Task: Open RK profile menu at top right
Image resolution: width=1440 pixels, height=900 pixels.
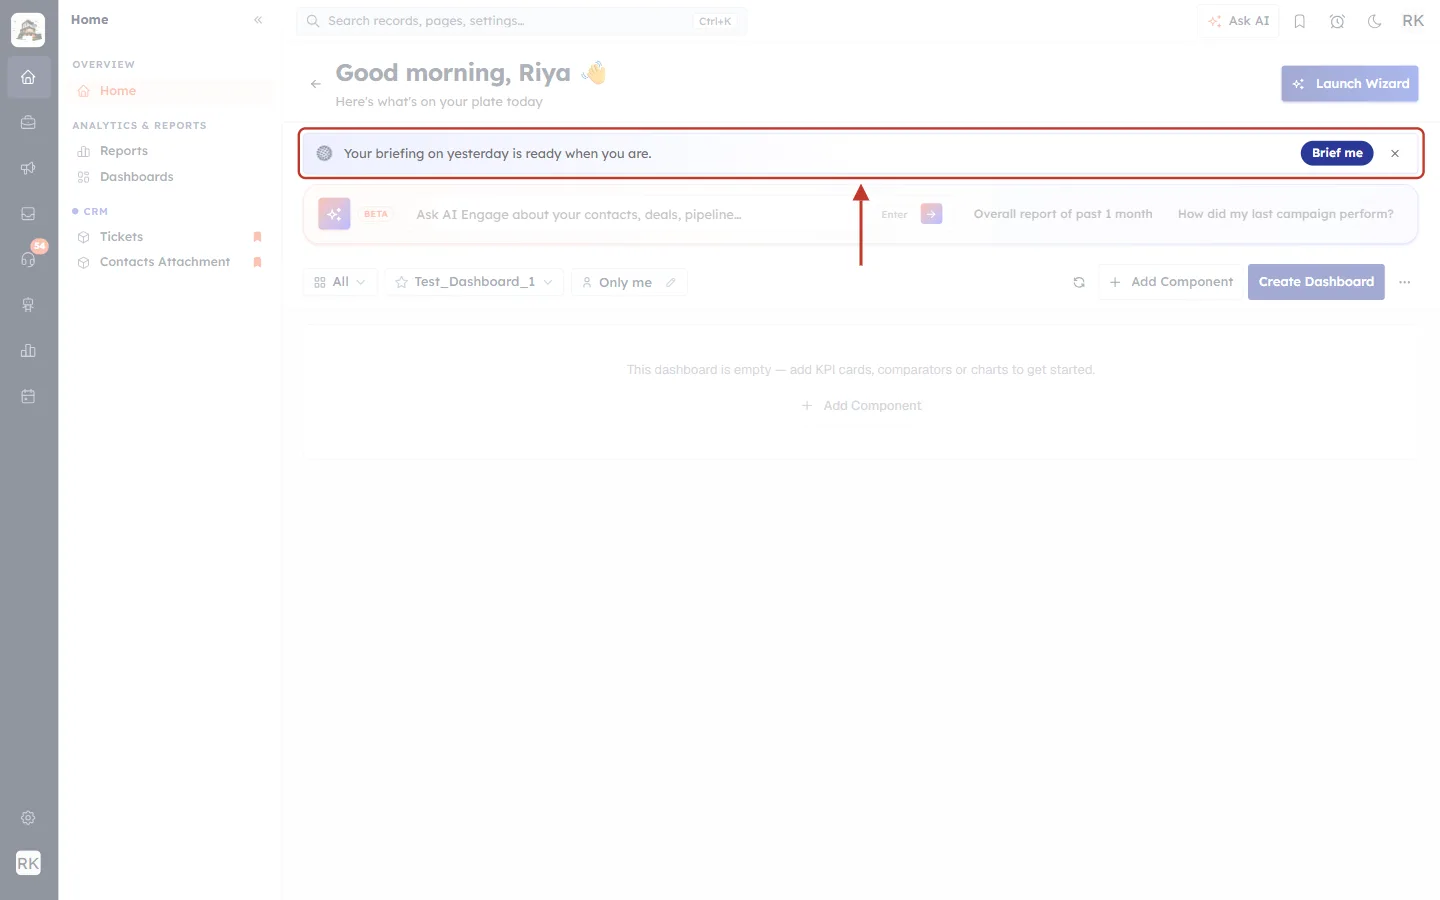Action: (1413, 21)
